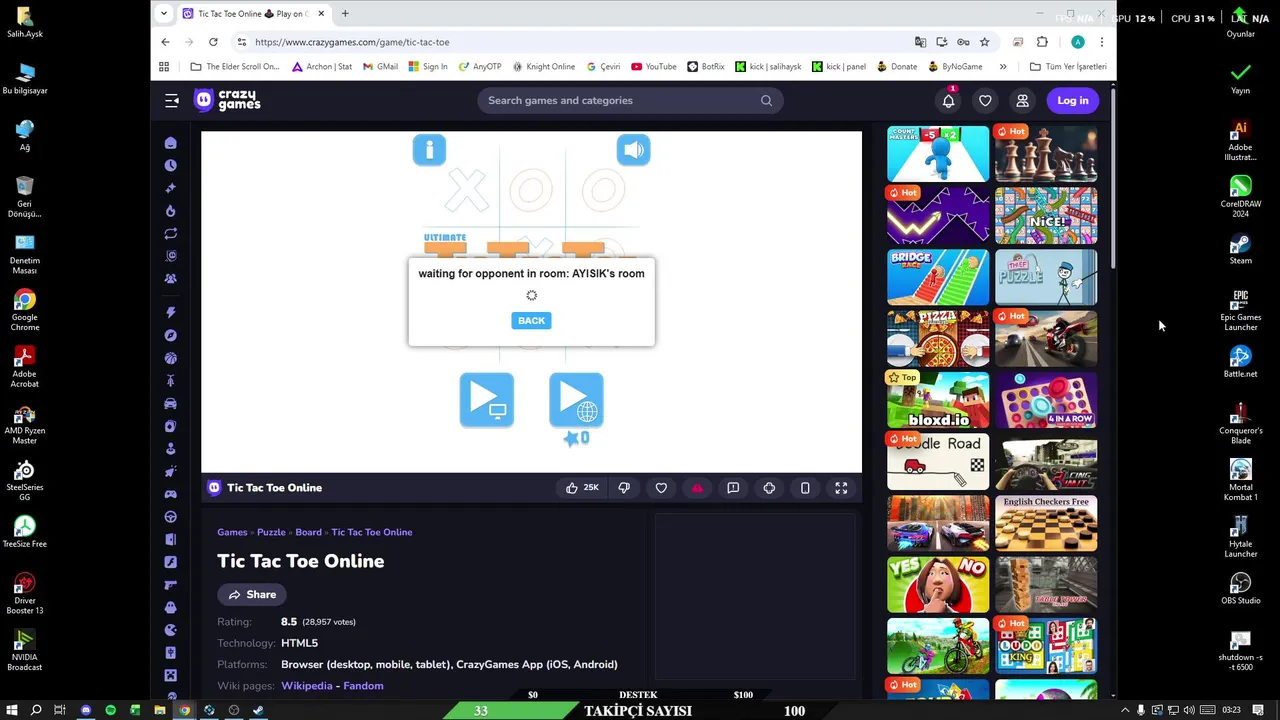Click the Spotify taskbar icon

pos(110,710)
